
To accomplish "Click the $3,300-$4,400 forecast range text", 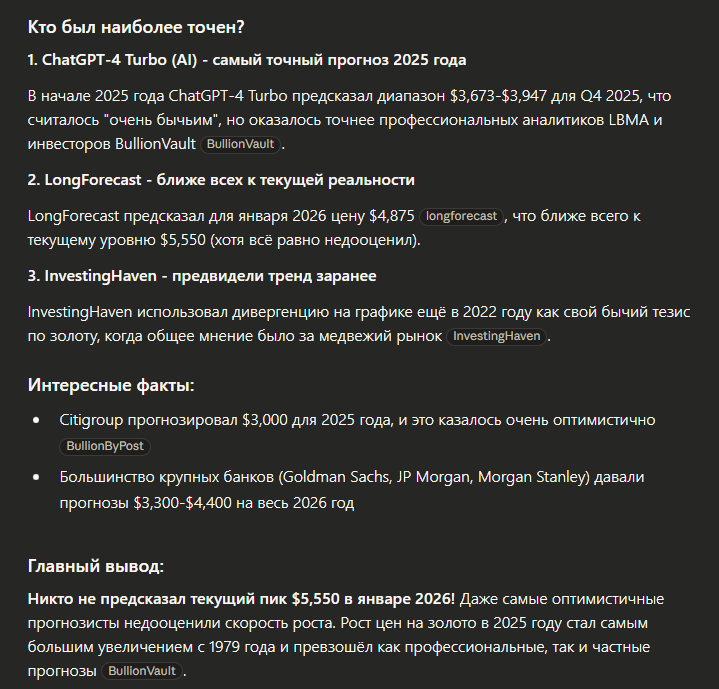I will (x=196, y=503).
